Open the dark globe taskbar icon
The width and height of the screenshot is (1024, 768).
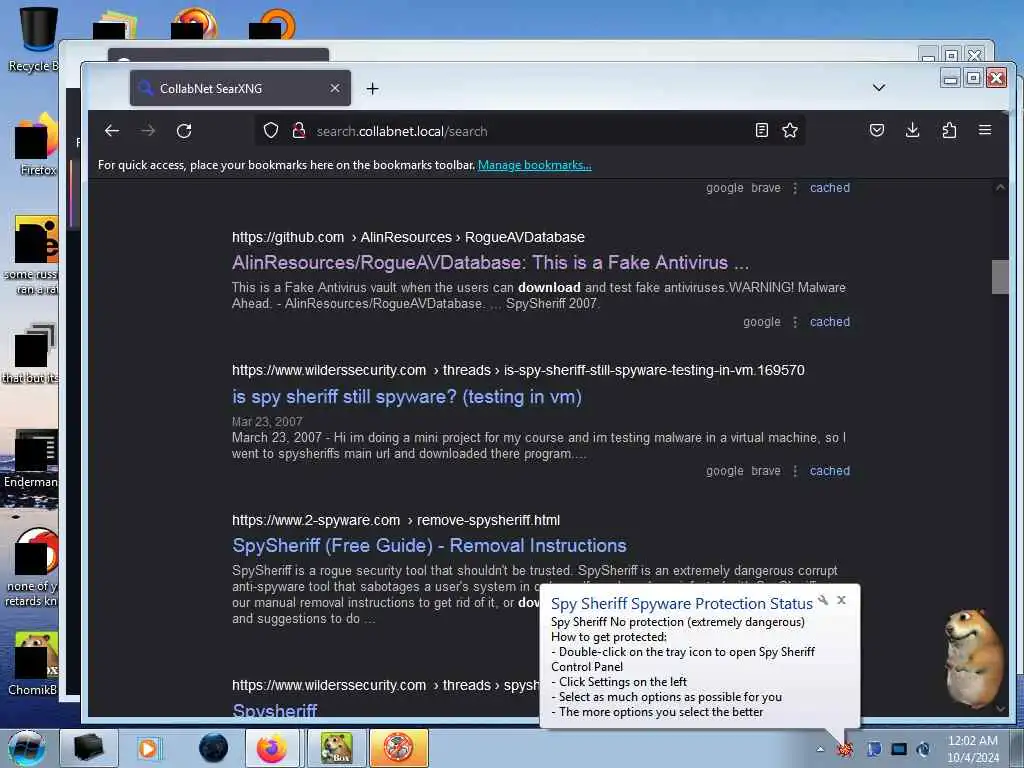pyautogui.click(x=213, y=748)
